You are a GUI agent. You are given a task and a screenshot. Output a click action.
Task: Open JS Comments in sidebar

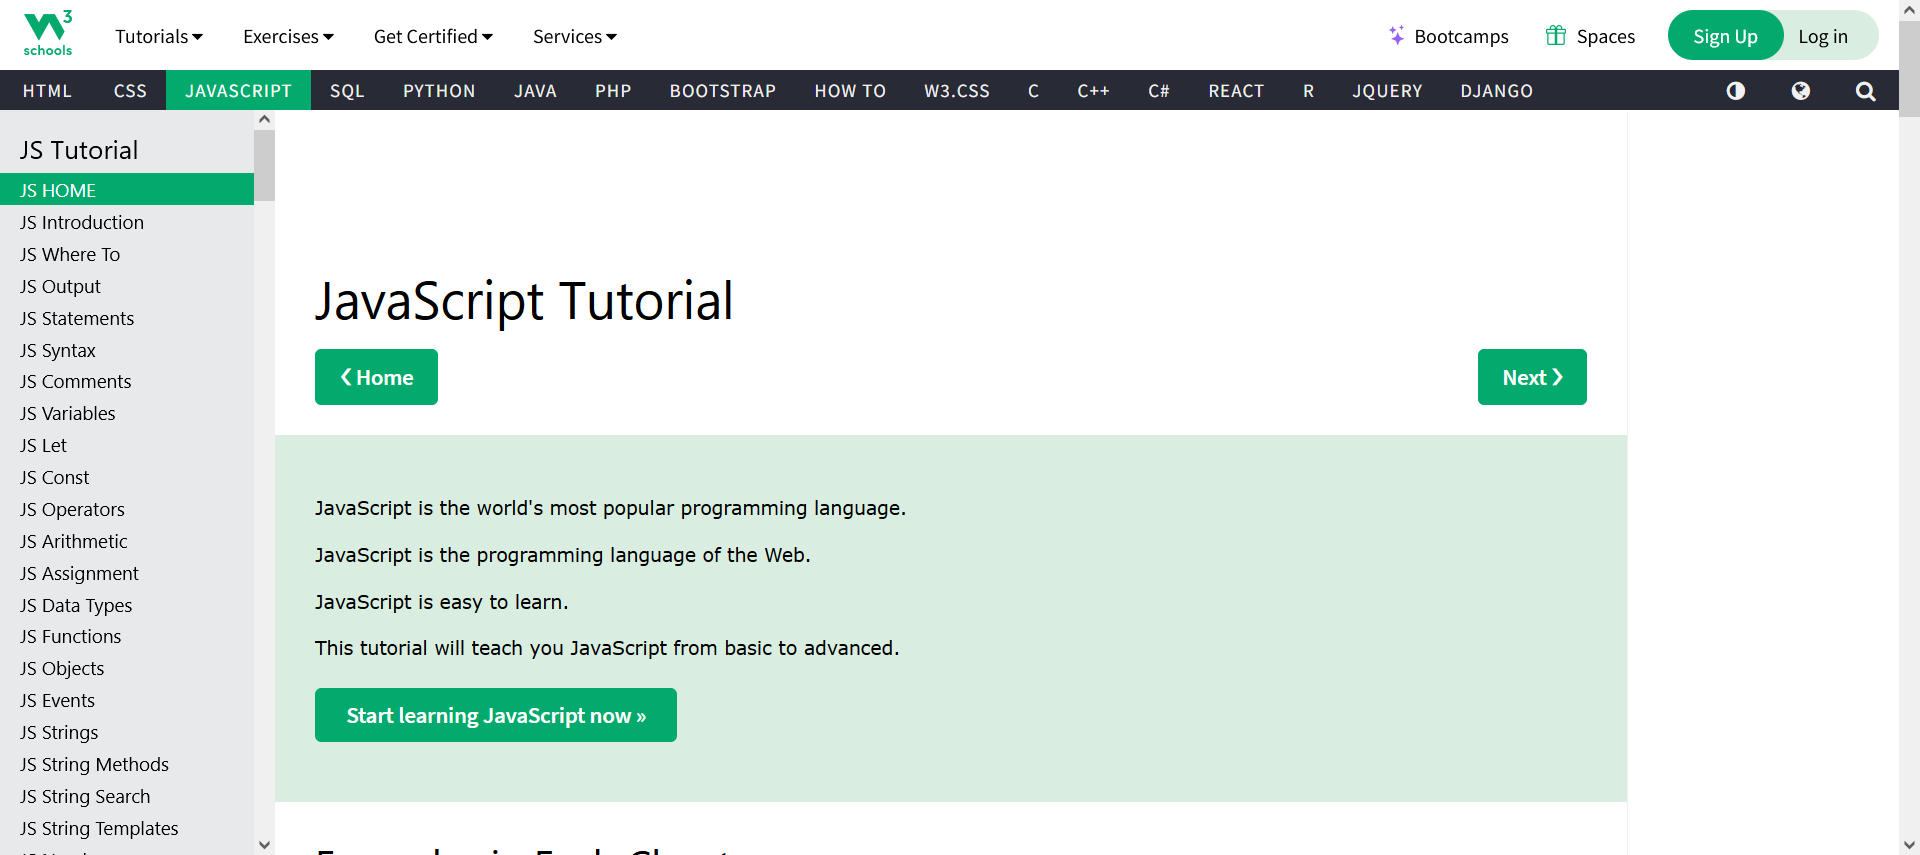click(x=127, y=381)
